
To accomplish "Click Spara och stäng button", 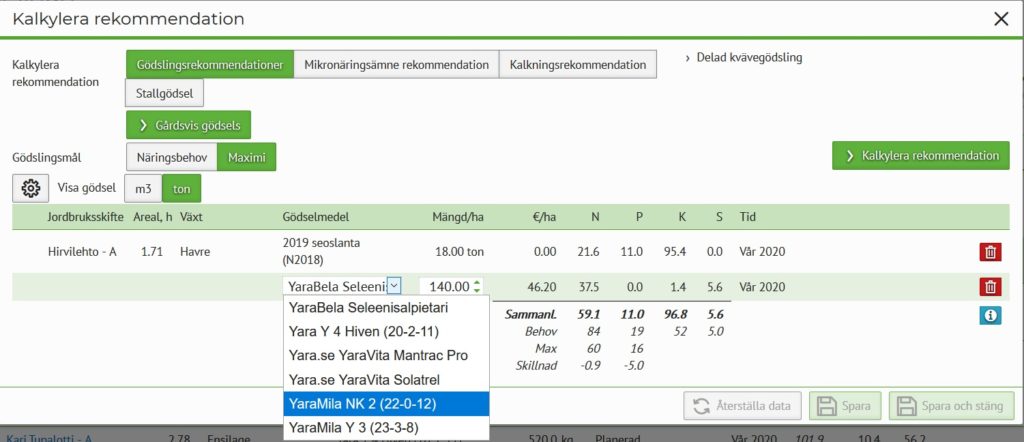I will (952, 405).
